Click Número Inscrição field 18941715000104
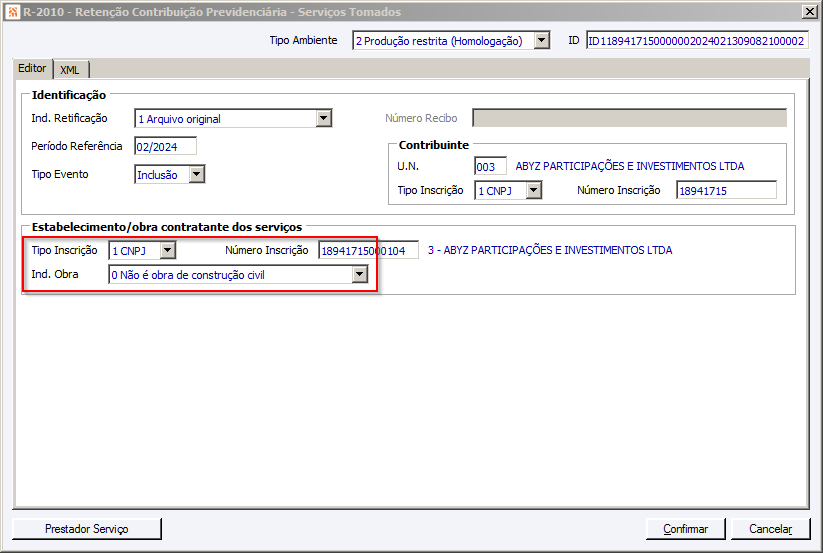 pos(368,250)
